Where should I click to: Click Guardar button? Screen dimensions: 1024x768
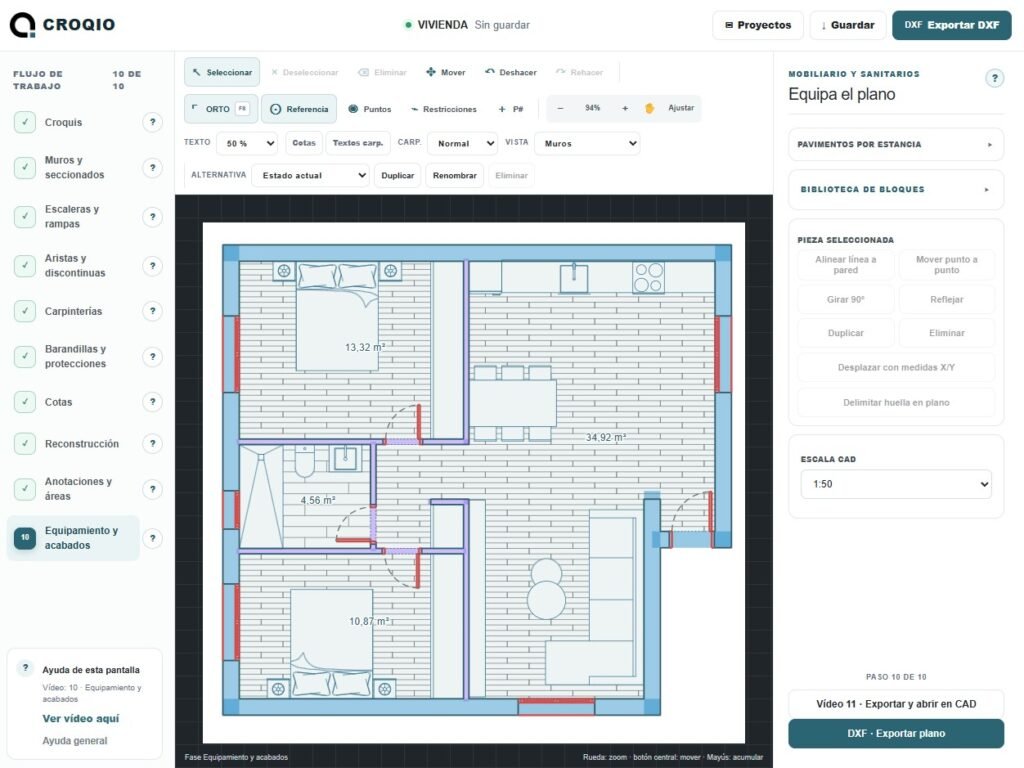(847, 25)
